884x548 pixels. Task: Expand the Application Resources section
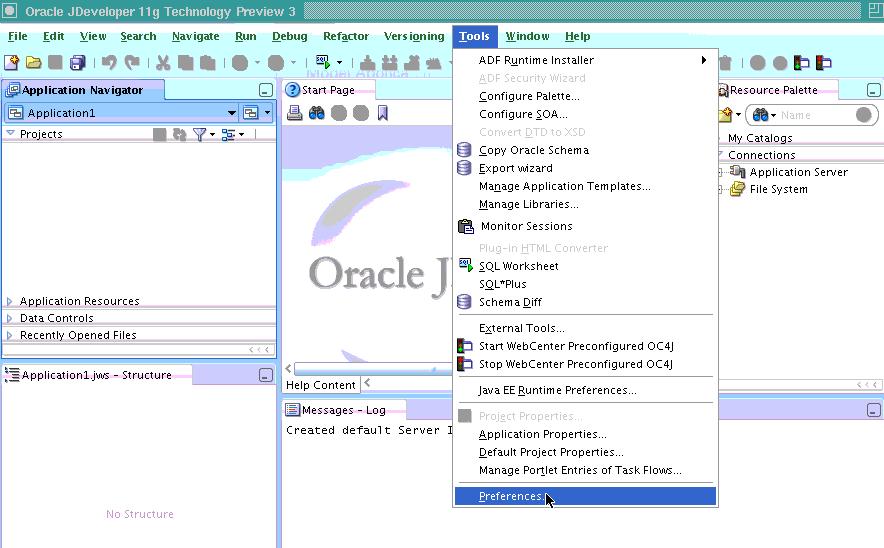[10, 302]
